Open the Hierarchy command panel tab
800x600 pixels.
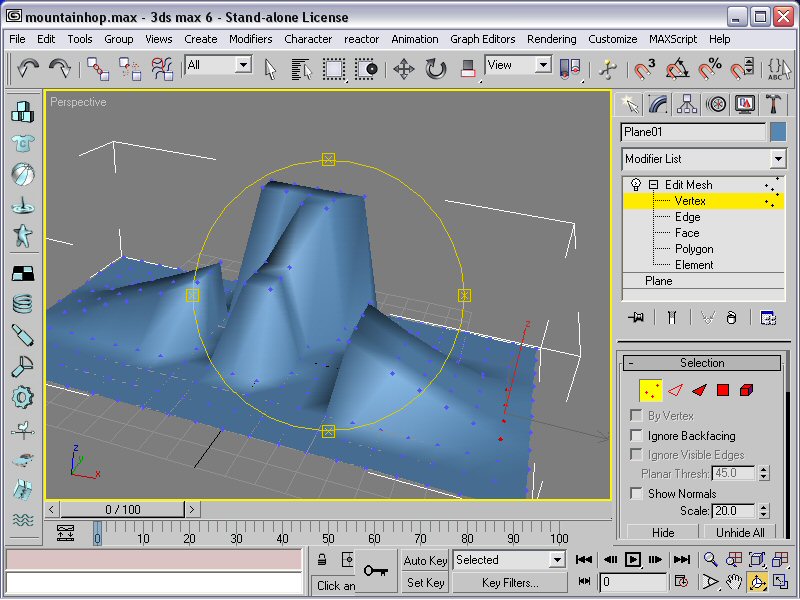point(687,104)
